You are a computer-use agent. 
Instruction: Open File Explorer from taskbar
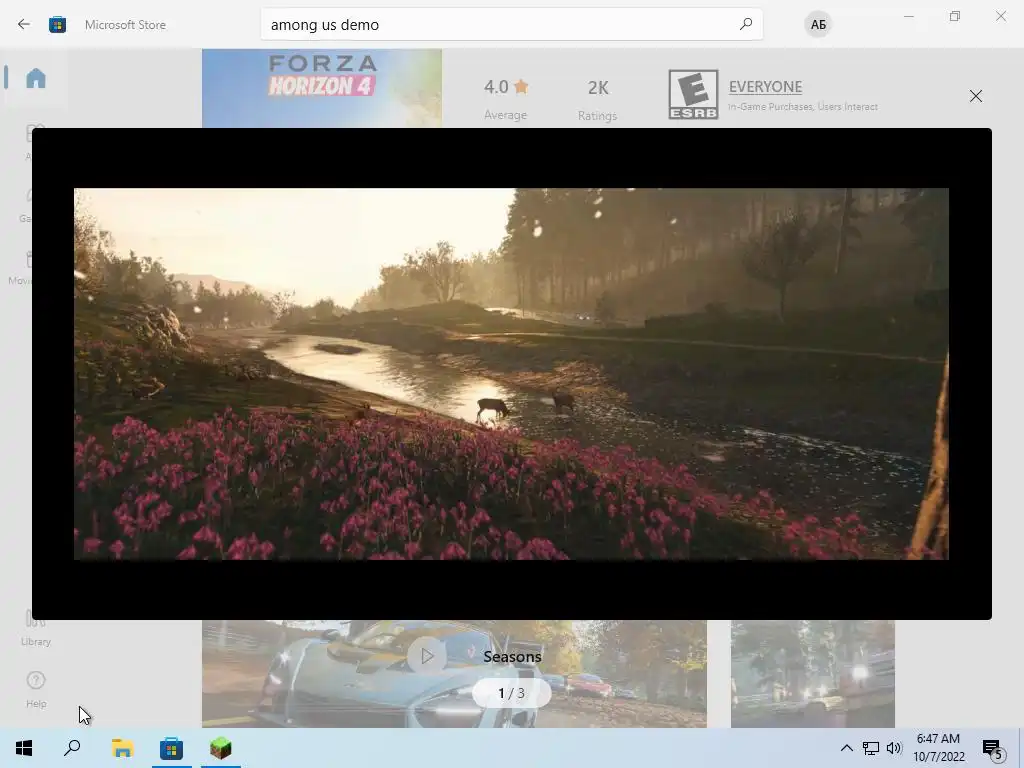point(122,748)
